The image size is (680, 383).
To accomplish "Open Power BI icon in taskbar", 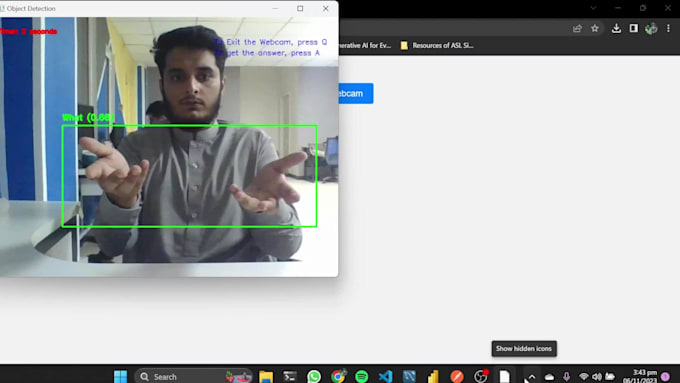I will pyautogui.click(x=433, y=376).
